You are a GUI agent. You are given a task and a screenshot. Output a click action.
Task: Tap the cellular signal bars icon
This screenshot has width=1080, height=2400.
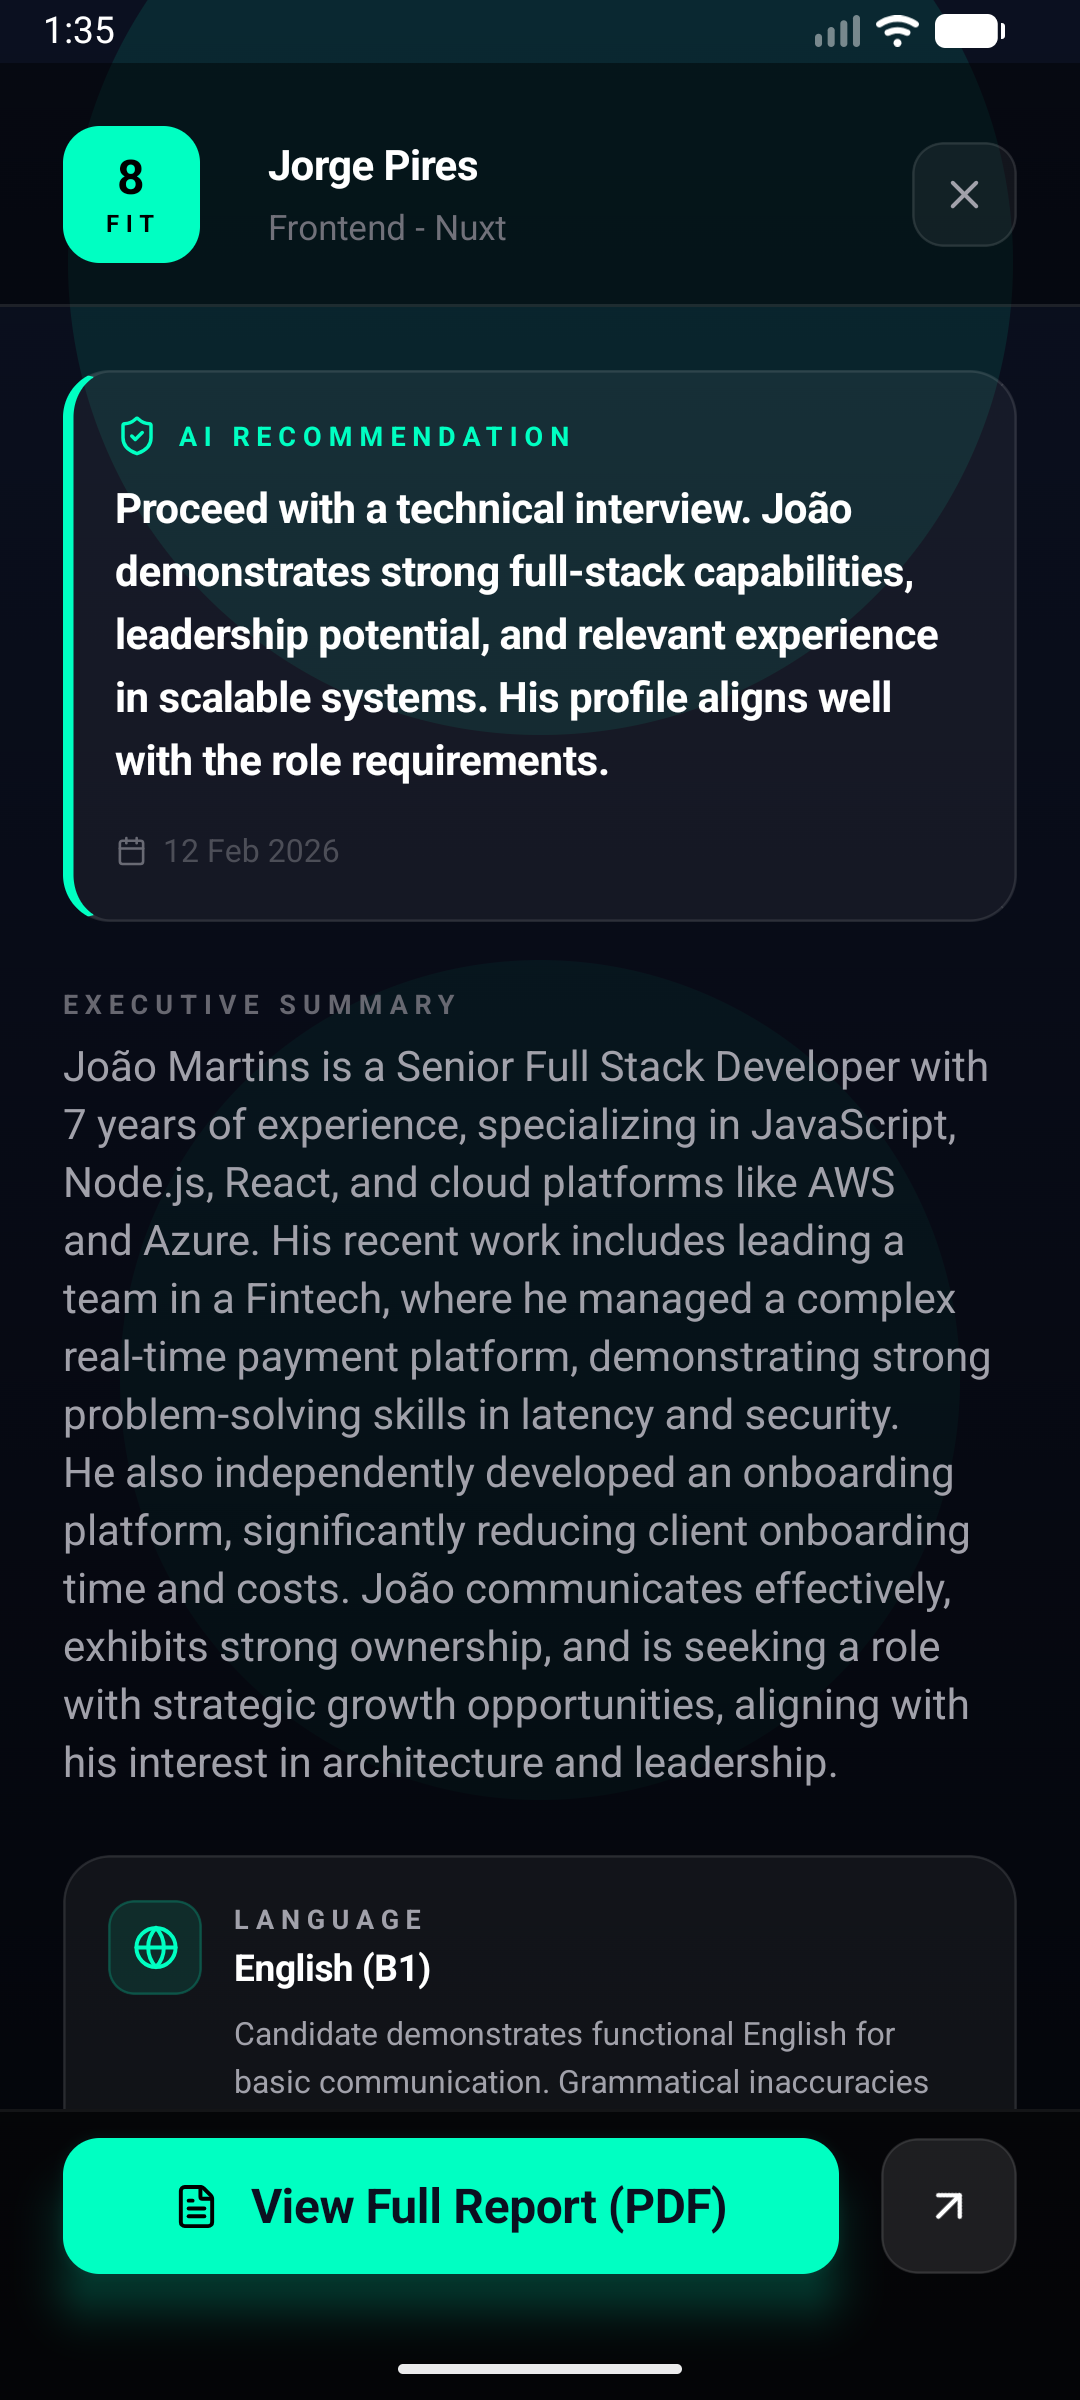[x=837, y=32]
